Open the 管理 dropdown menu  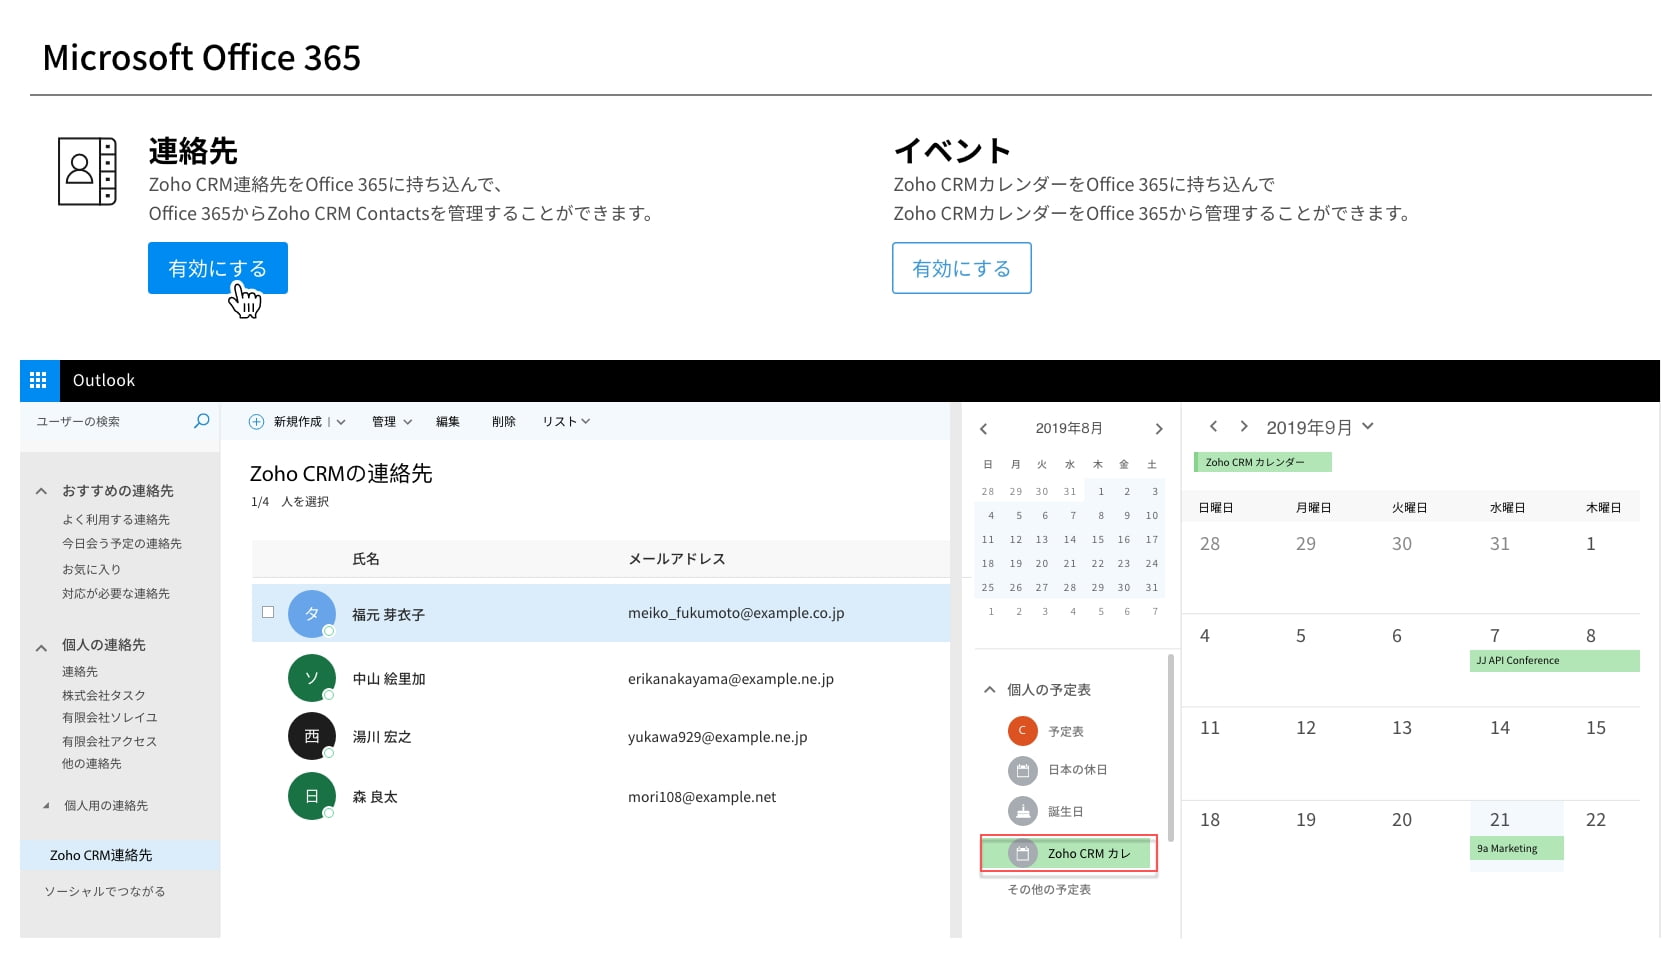[391, 422]
